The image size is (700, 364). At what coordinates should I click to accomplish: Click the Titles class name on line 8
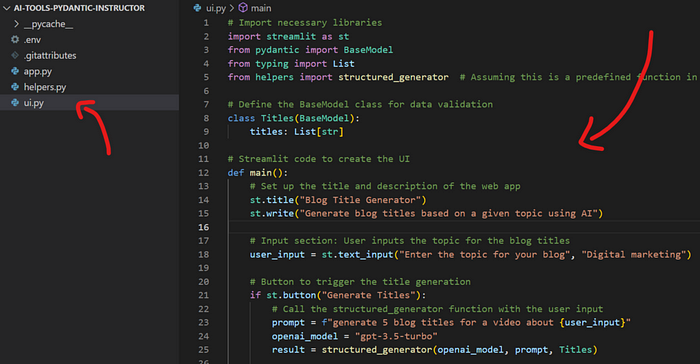(x=277, y=118)
